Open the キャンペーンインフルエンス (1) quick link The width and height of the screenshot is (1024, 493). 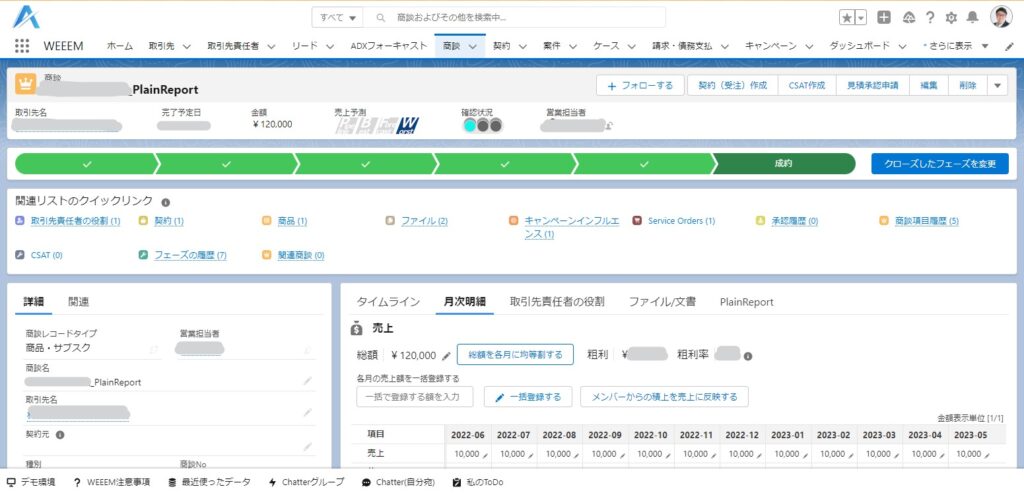coord(572,227)
